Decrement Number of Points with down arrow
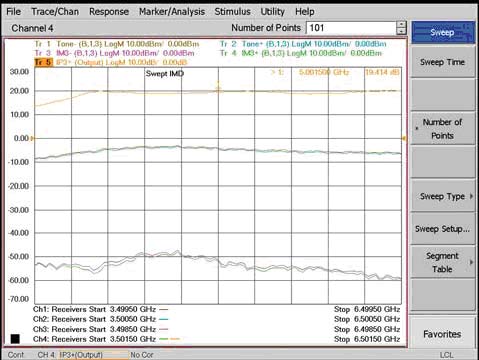This screenshot has height=360, width=479. pyautogui.click(x=402, y=31)
